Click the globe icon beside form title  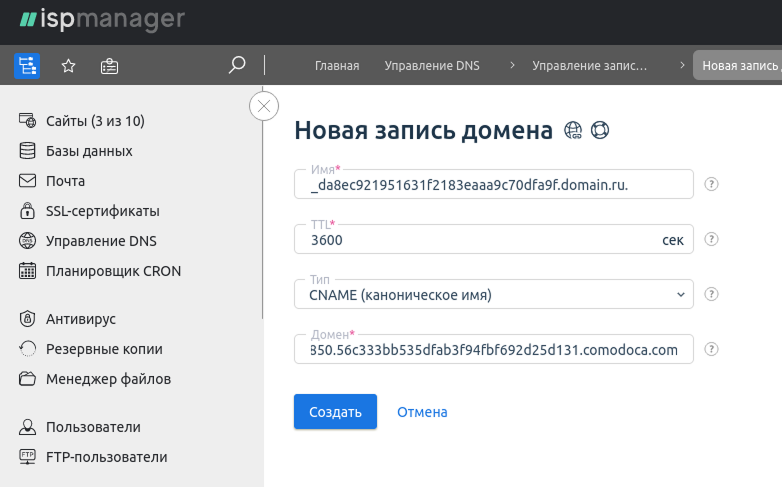[x=574, y=130]
